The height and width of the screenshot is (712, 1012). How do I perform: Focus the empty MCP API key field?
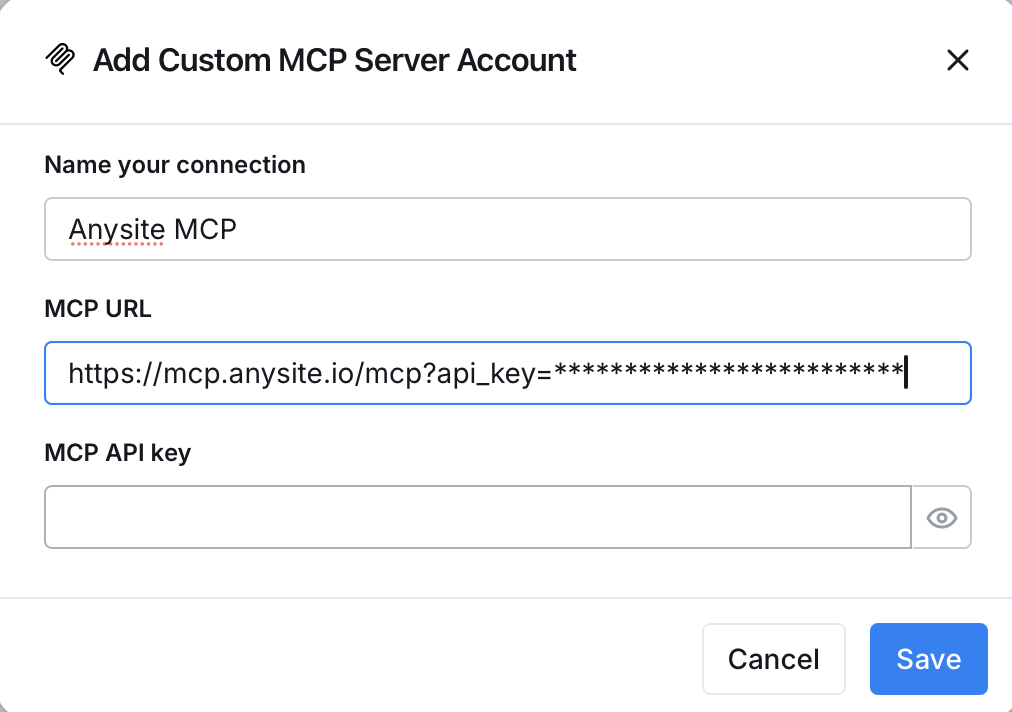[477, 517]
